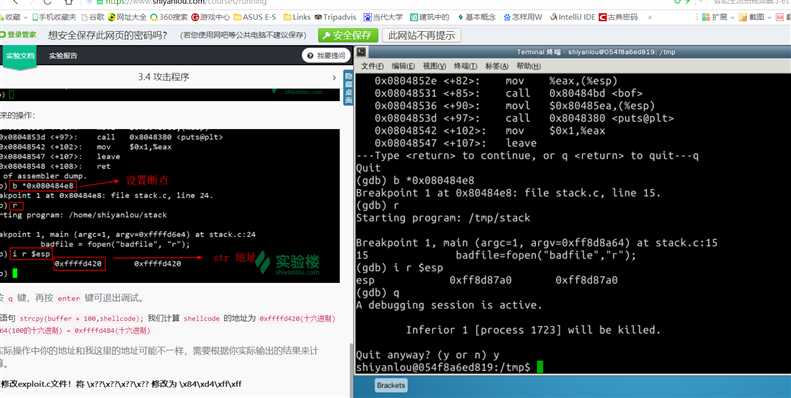Open the 游戏中心 bookmark
The width and height of the screenshot is (791, 398).
[x=210, y=17]
